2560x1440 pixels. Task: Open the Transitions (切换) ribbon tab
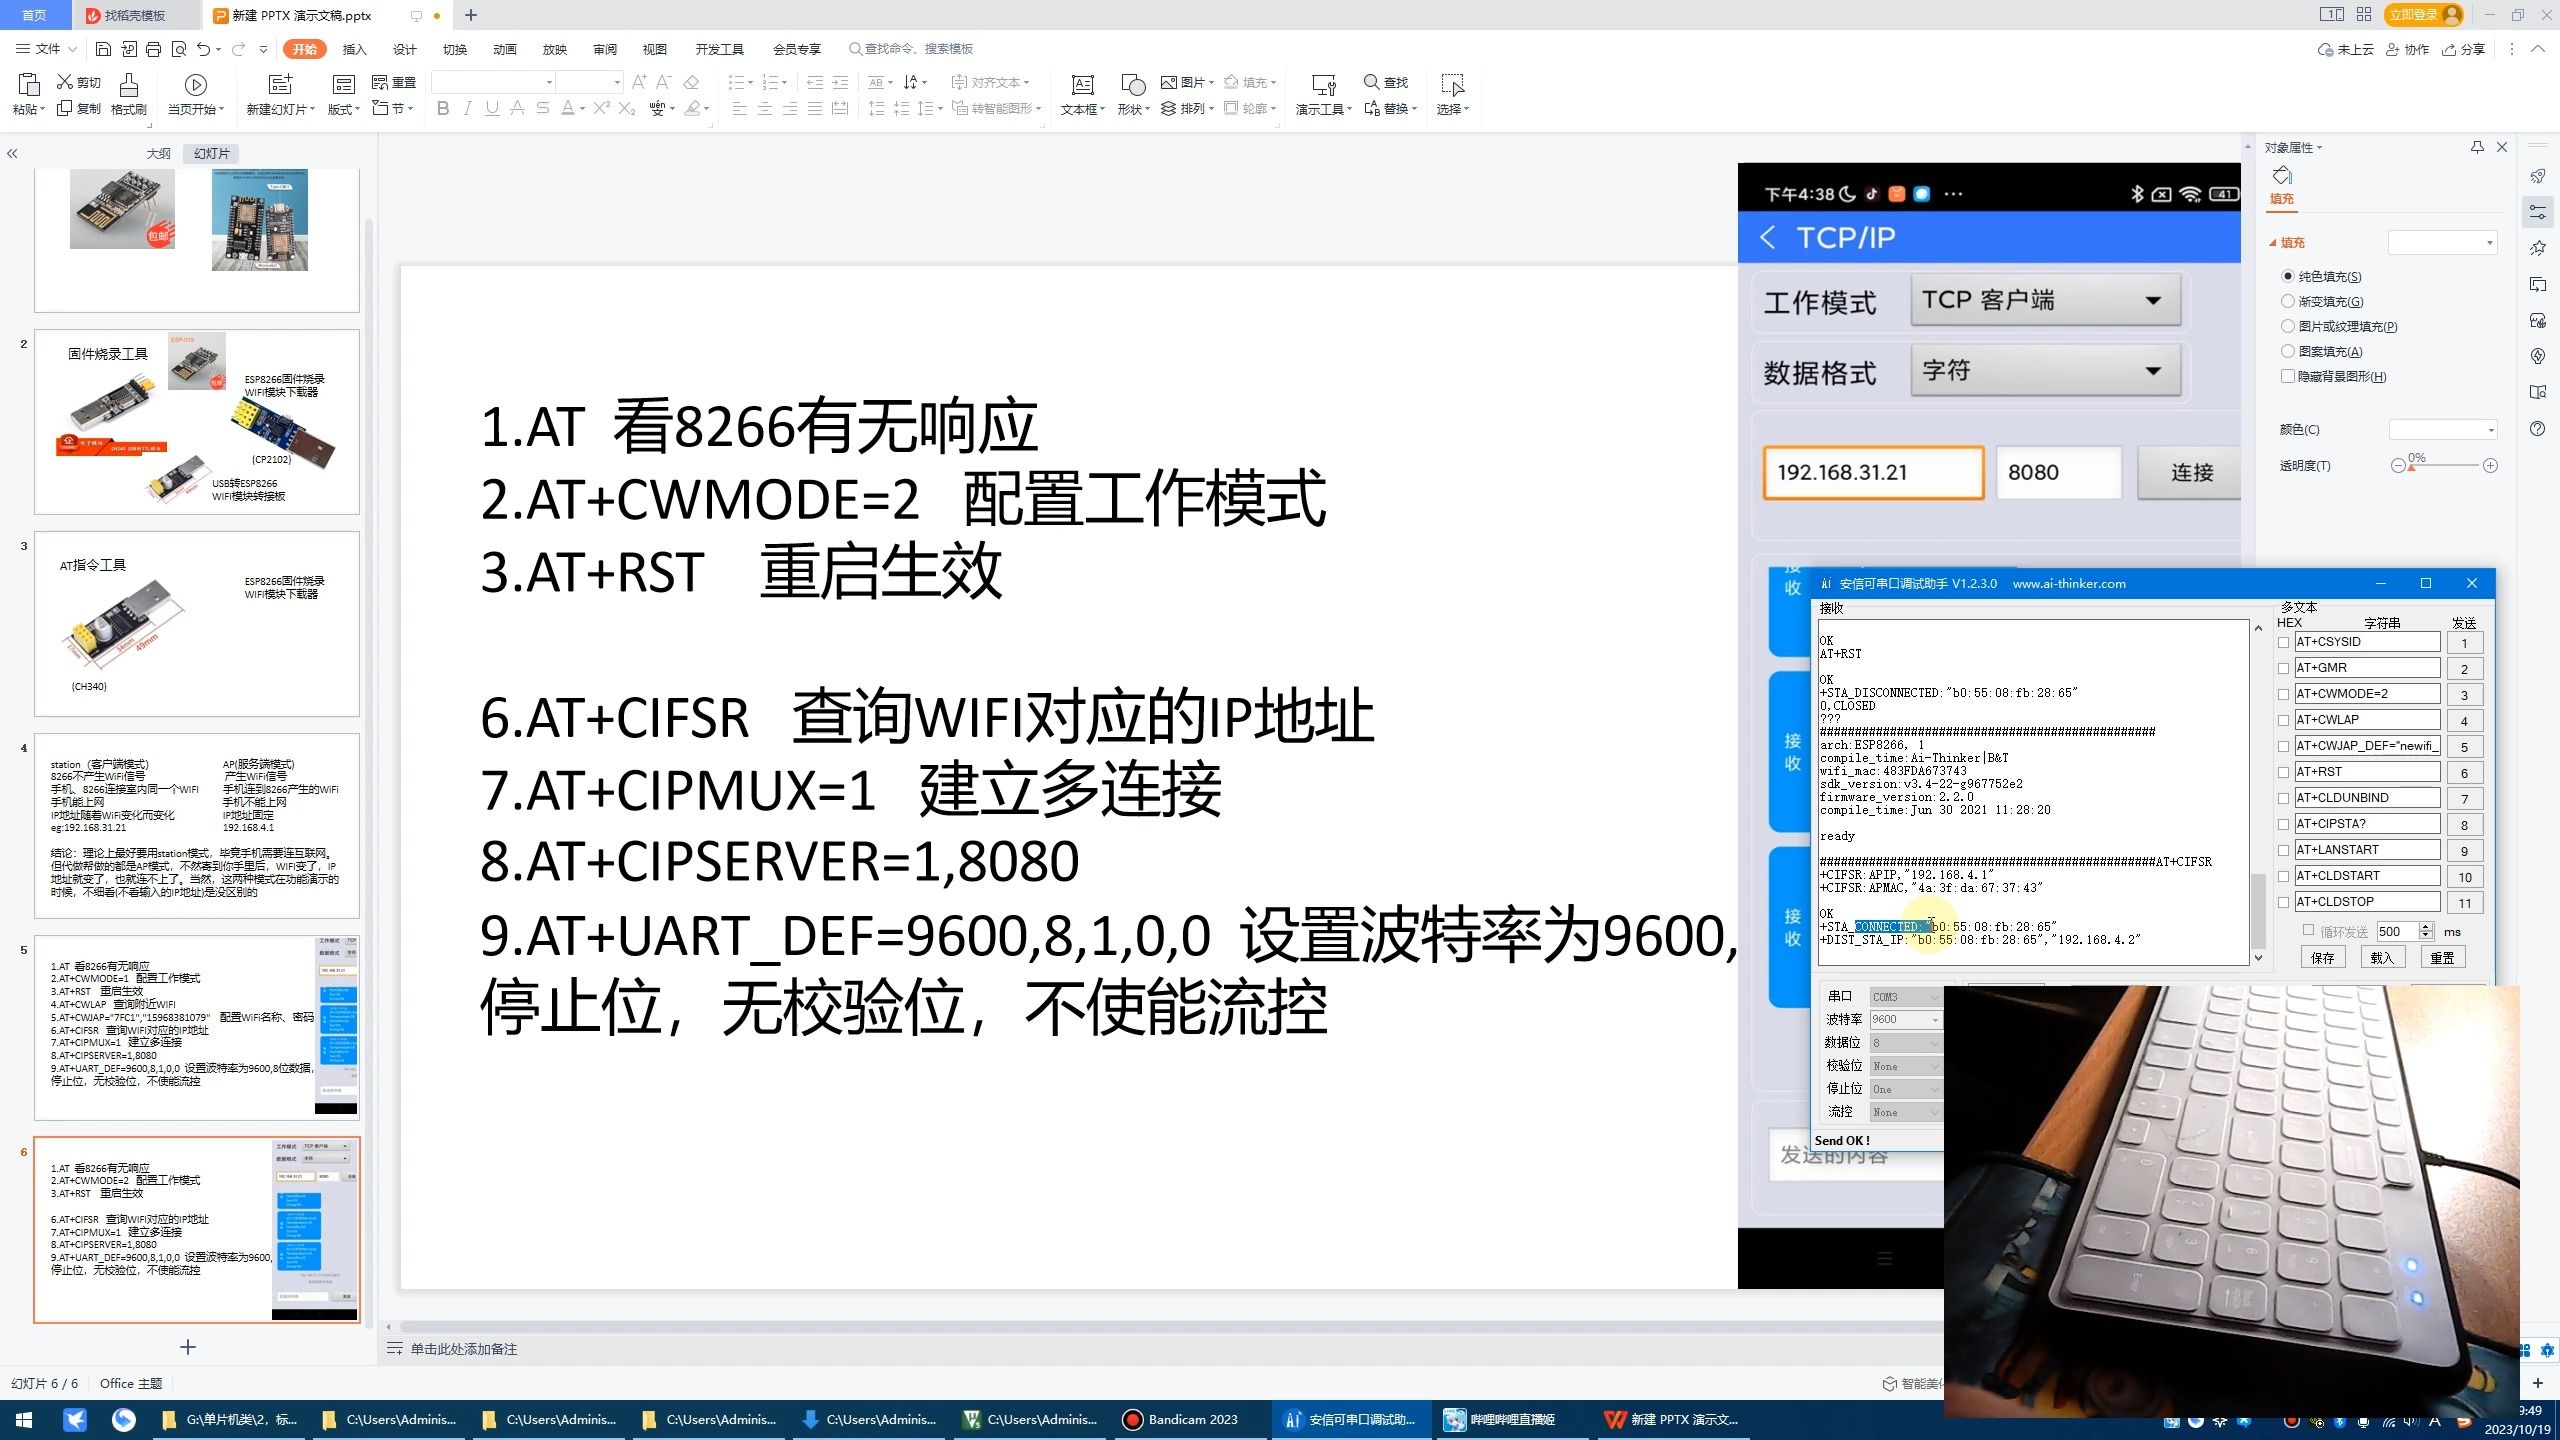454,48
